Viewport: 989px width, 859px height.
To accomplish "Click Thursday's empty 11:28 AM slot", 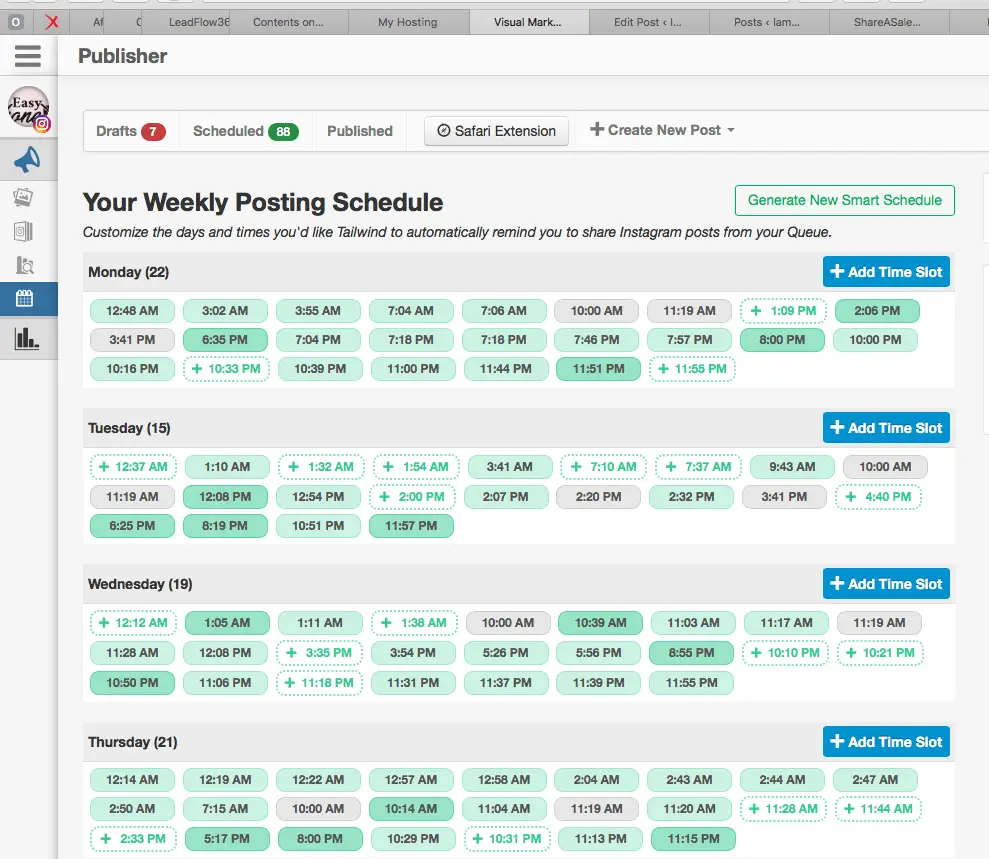I will 783,809.
